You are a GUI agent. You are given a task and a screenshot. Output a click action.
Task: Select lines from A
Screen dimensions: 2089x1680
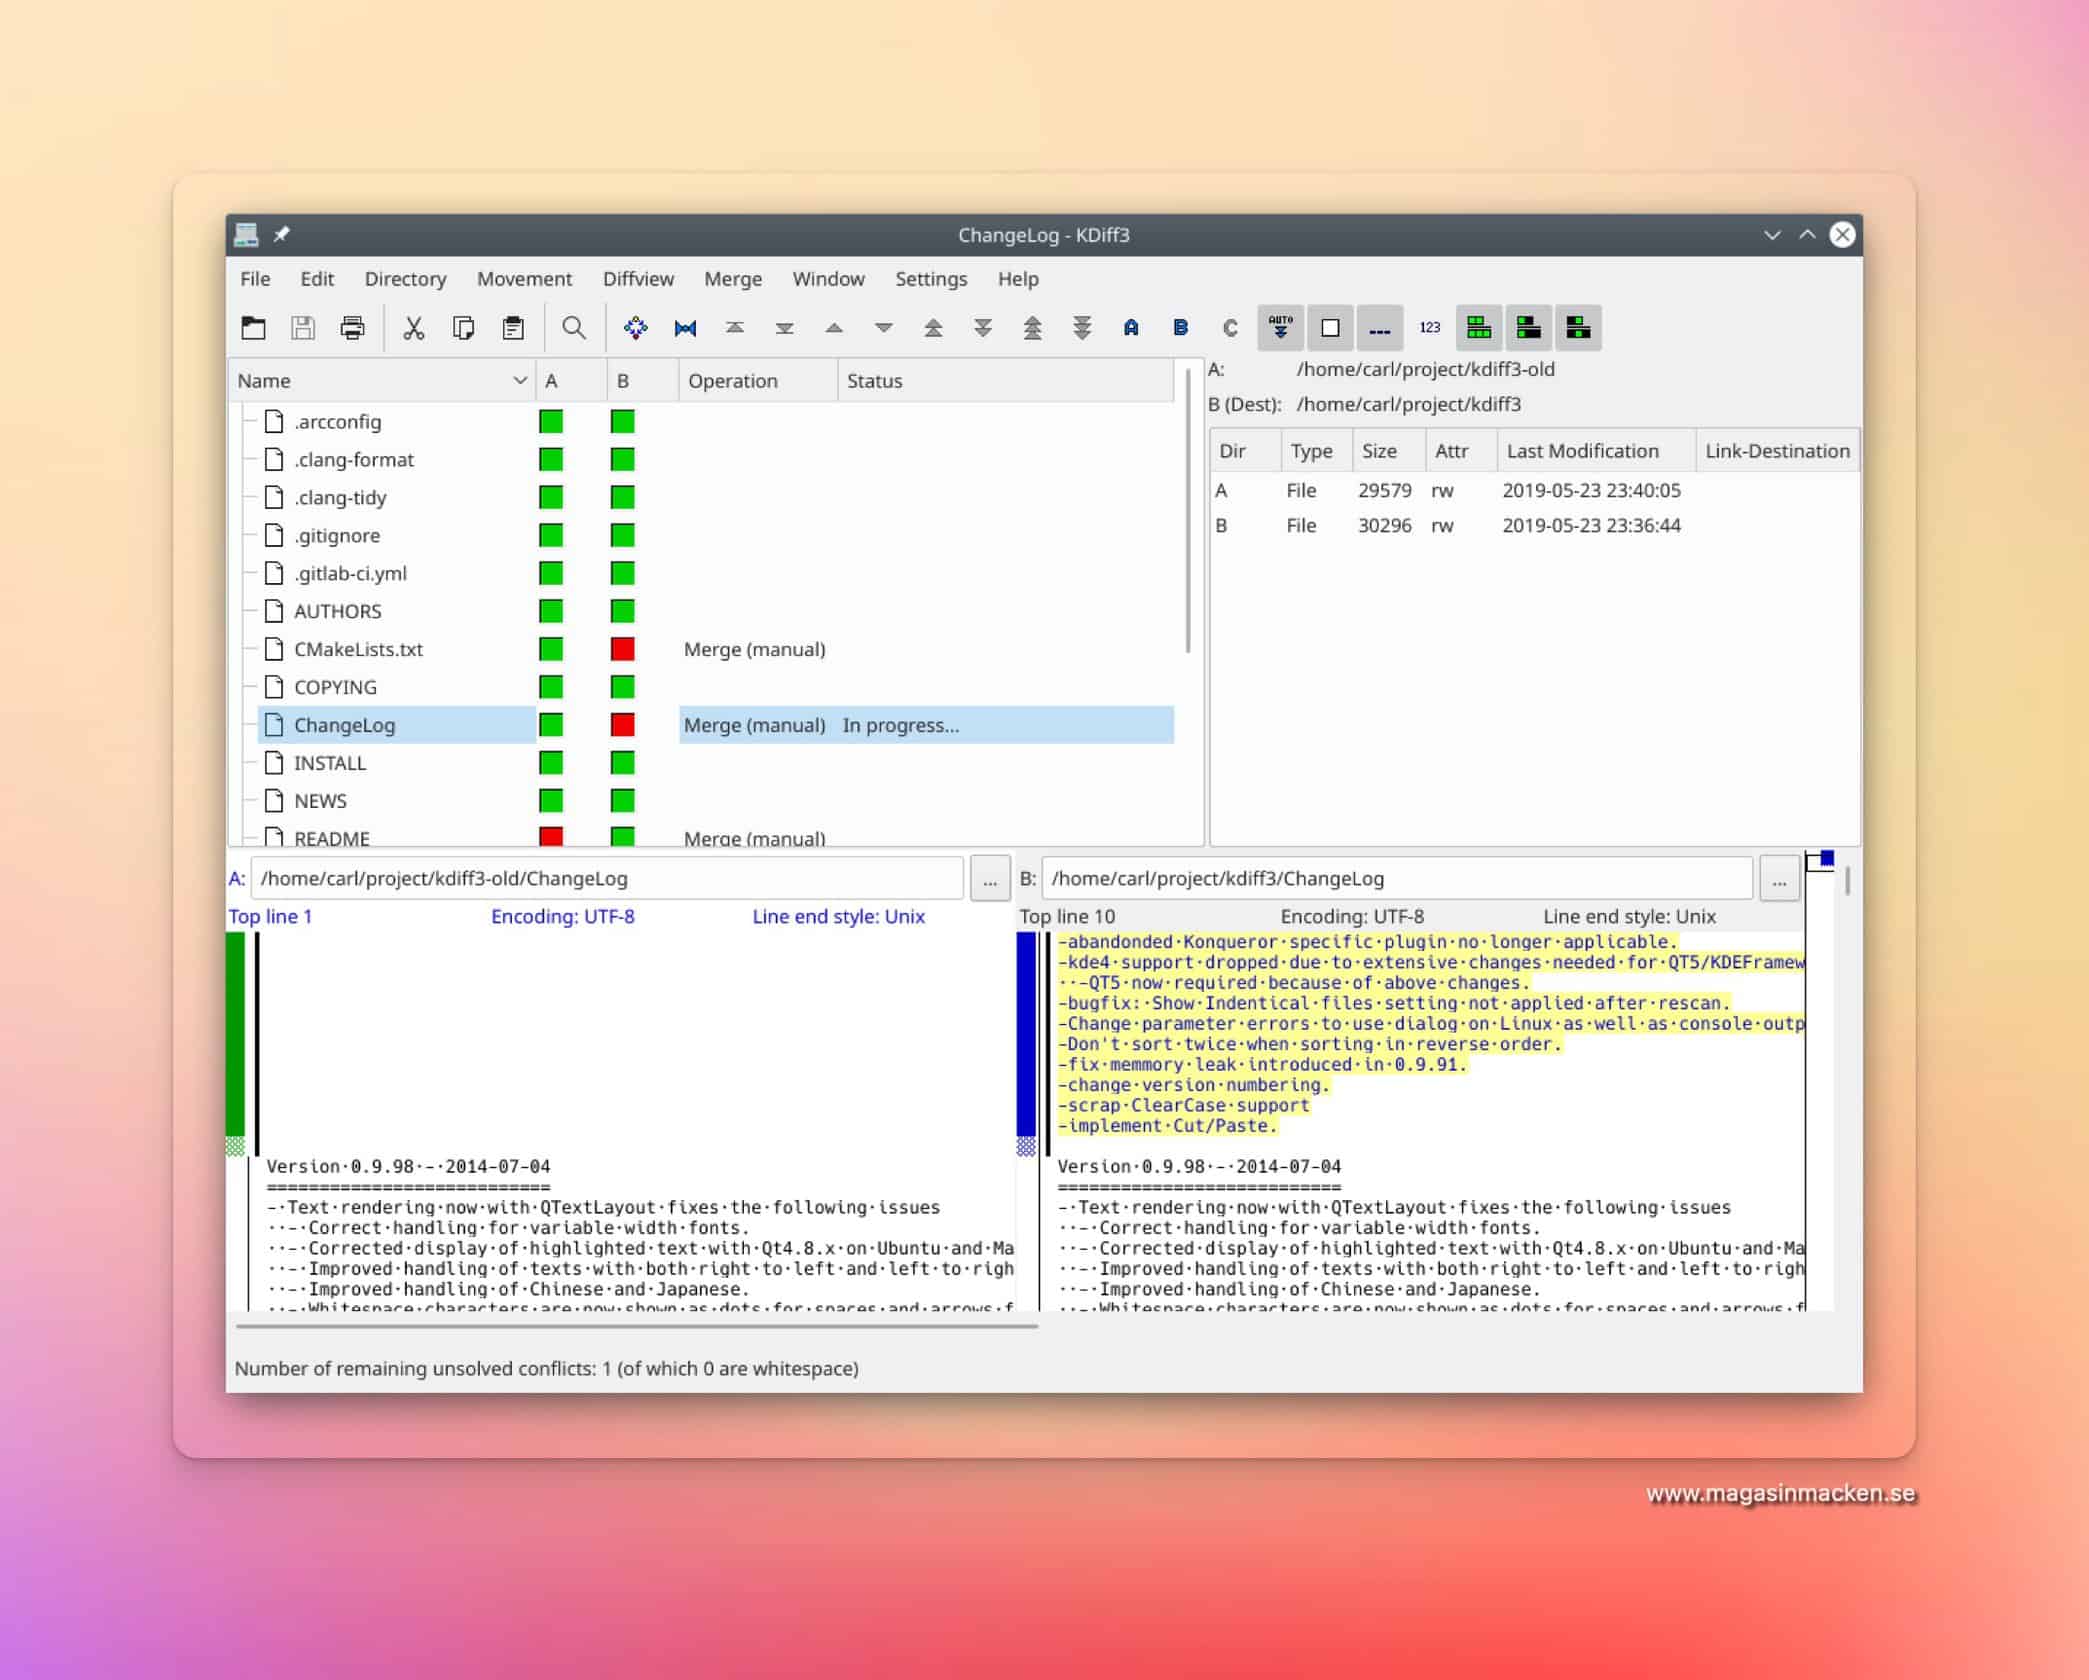[1131, 328]
